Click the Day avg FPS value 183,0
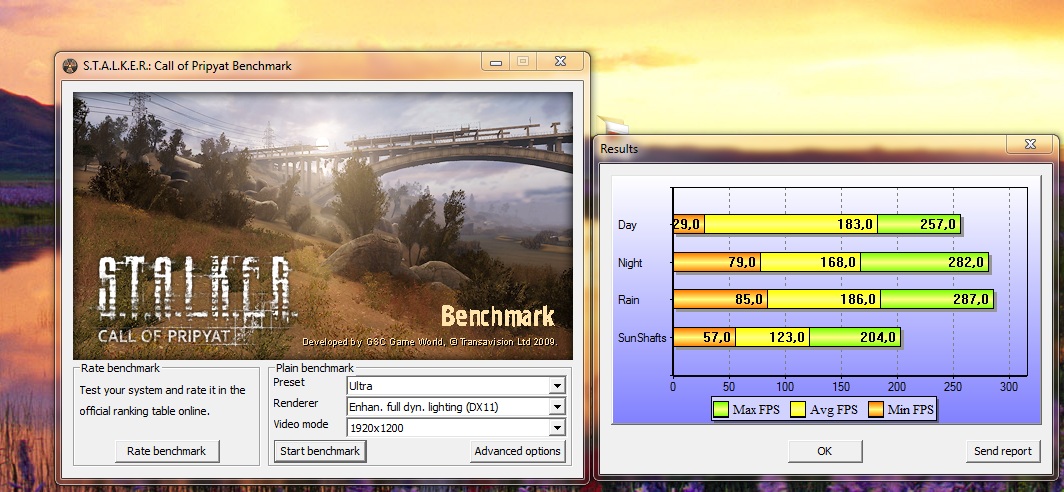 coord(855,225)
